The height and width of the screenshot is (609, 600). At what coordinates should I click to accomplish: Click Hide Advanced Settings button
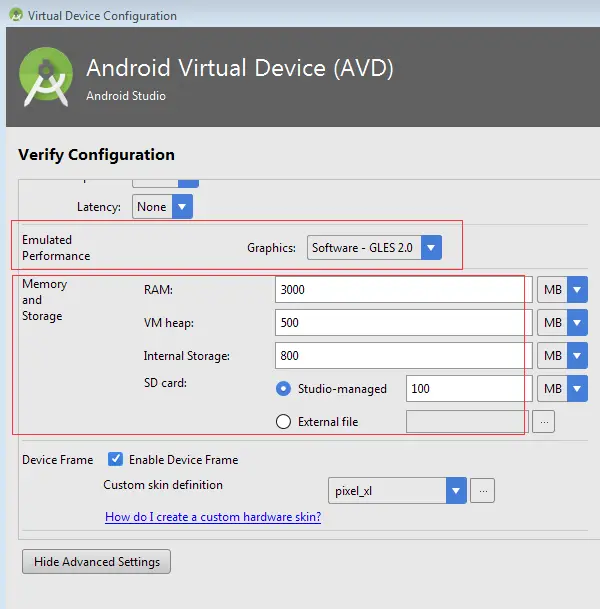pos(96,562)
